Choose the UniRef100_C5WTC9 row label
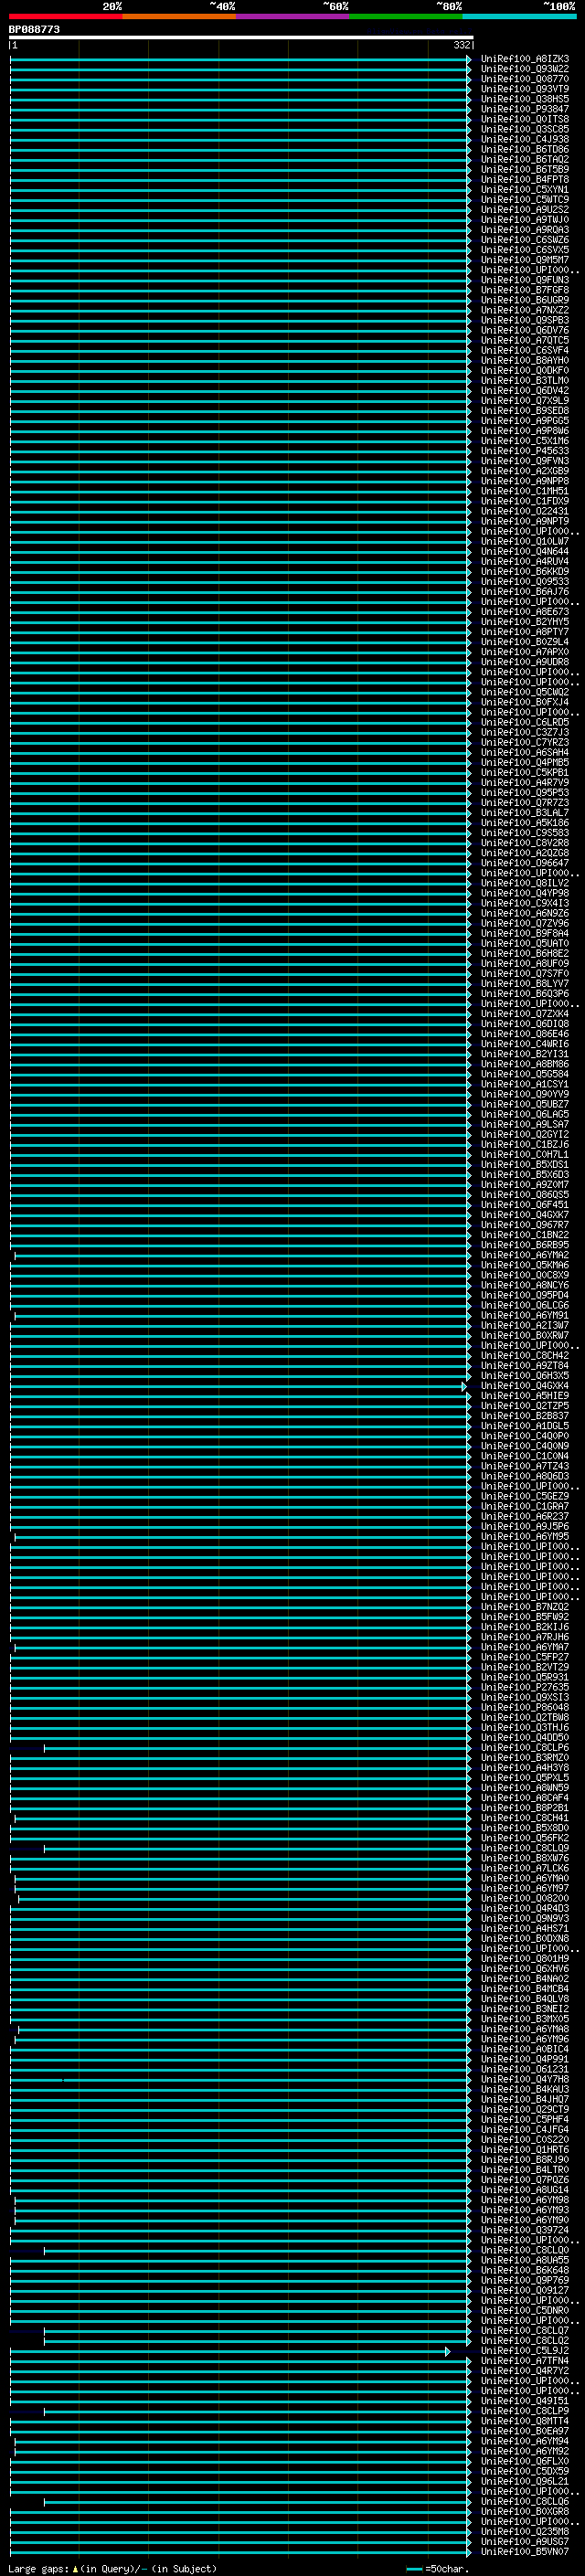 tap(525, 200)
